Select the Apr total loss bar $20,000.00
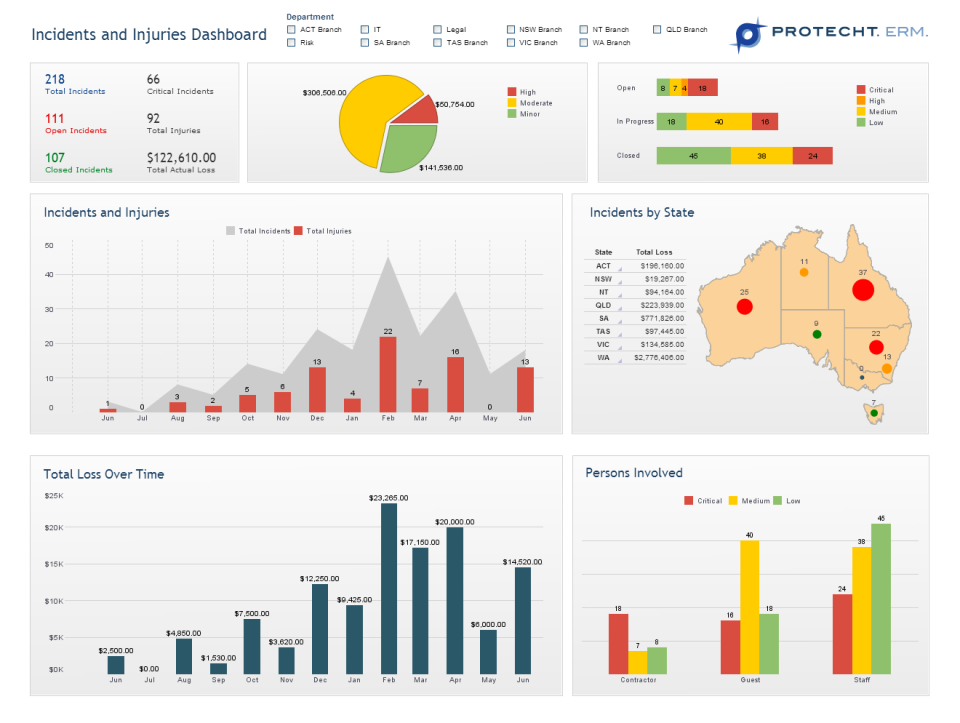Viewport: 960px width, 723px height. pos(455,601)
